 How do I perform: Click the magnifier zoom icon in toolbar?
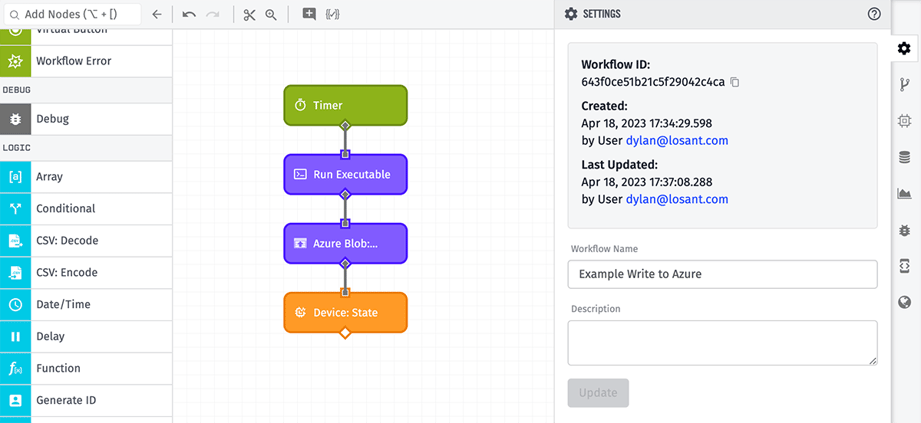271,15
